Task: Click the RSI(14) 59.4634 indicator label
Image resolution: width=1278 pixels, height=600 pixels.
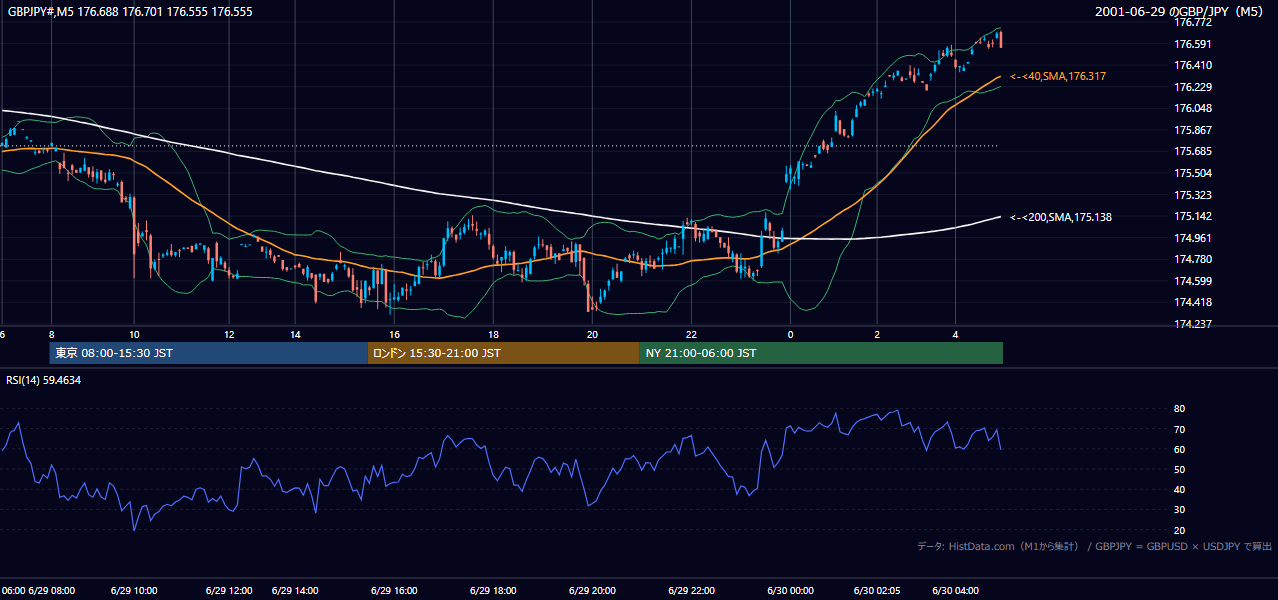Action: click(x=44, y=380)
